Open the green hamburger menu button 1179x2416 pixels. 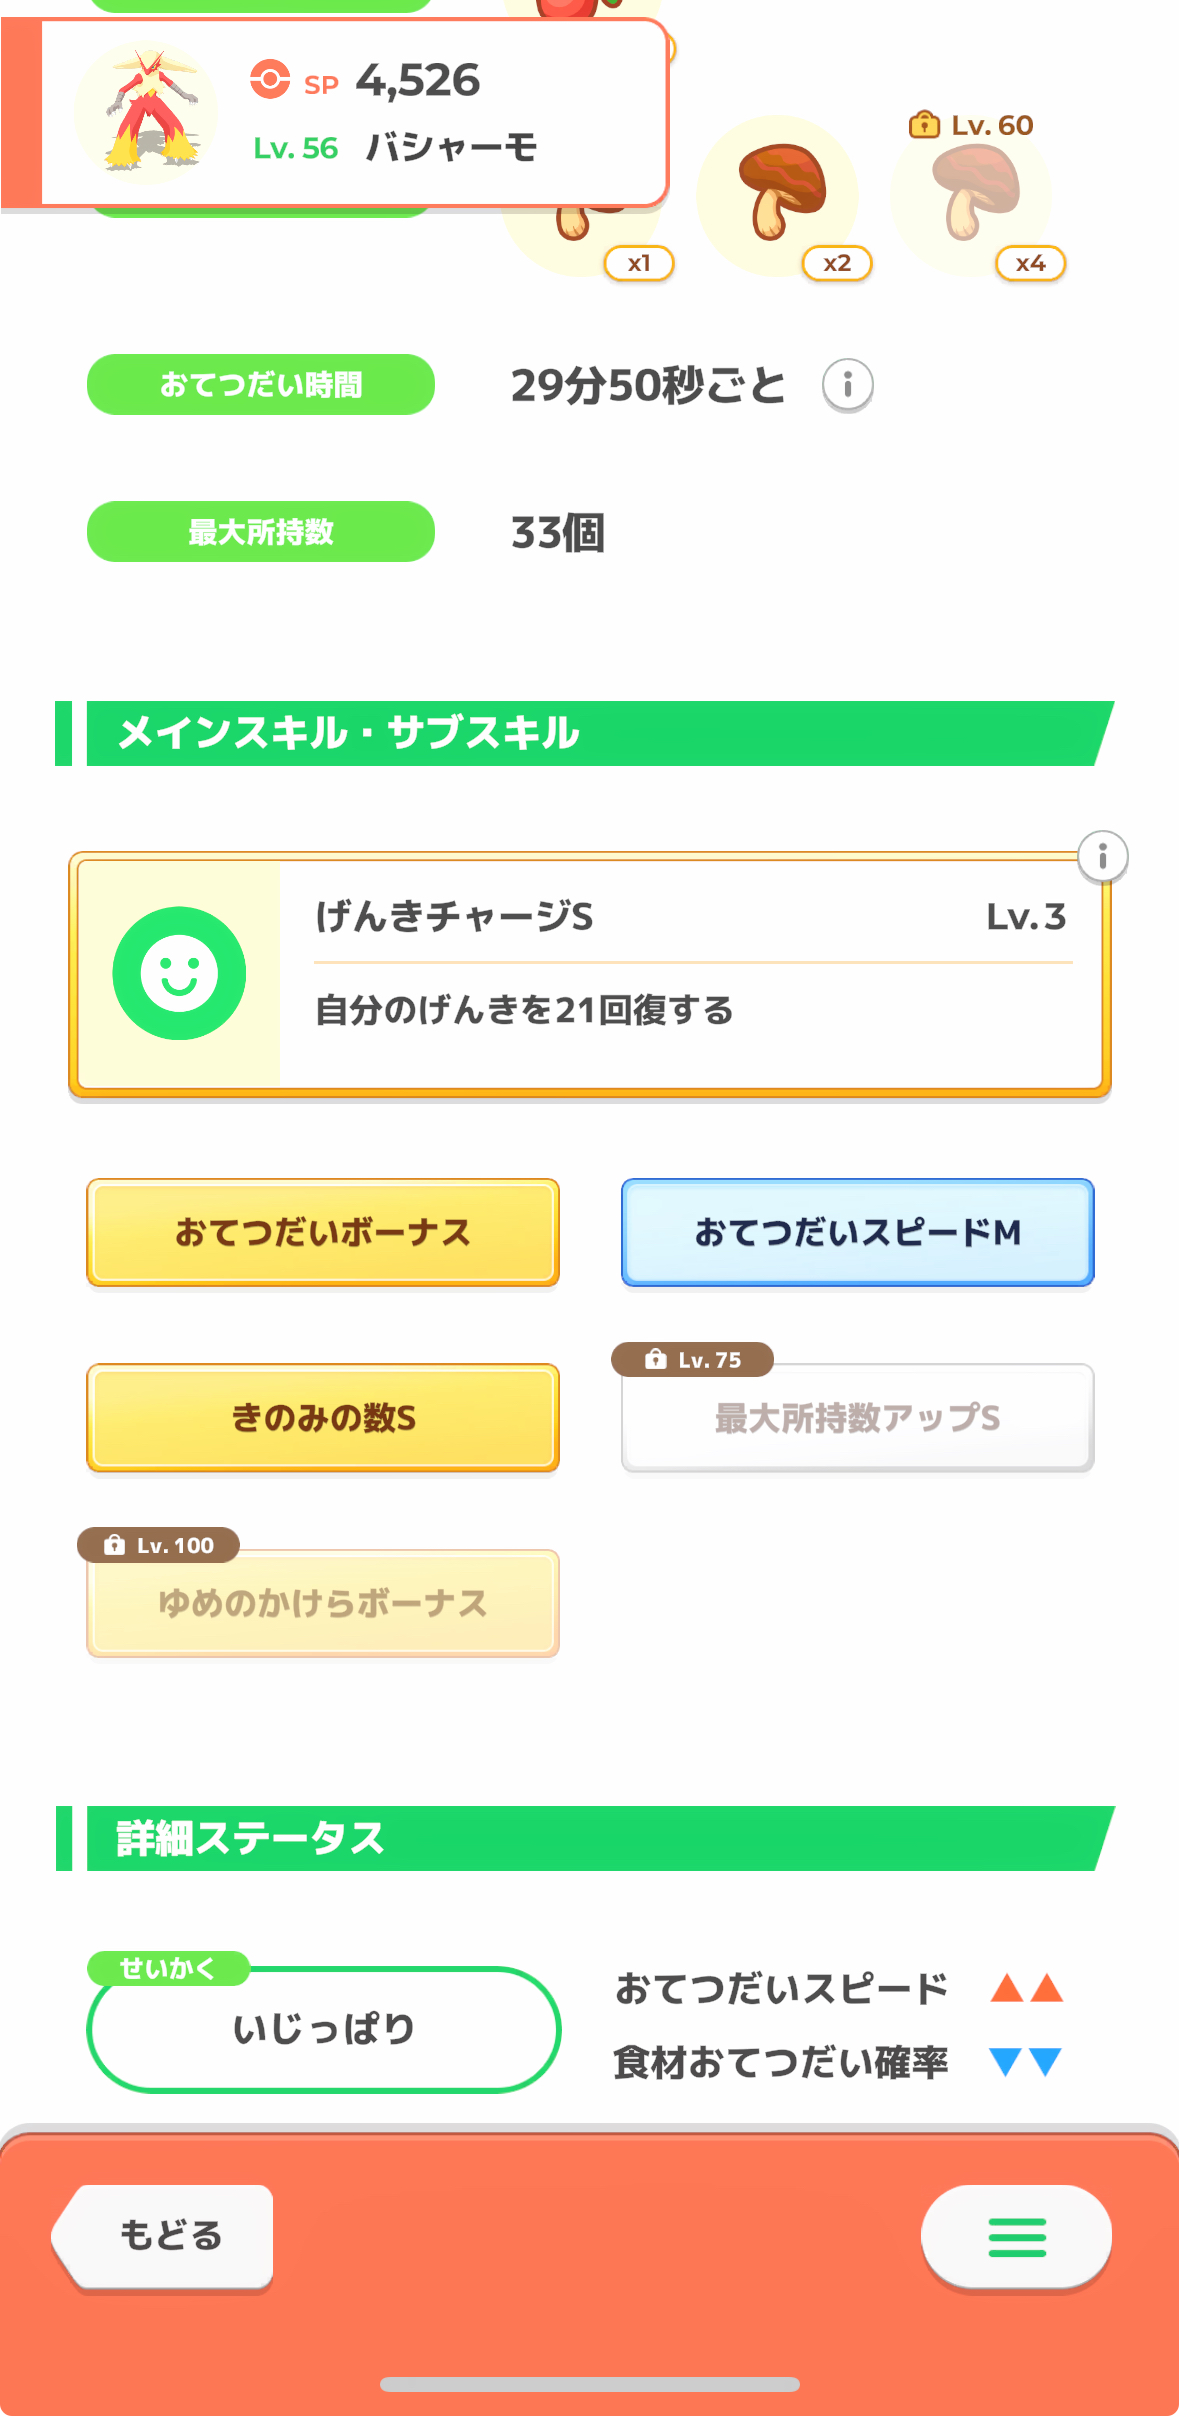[1016, 2237]
